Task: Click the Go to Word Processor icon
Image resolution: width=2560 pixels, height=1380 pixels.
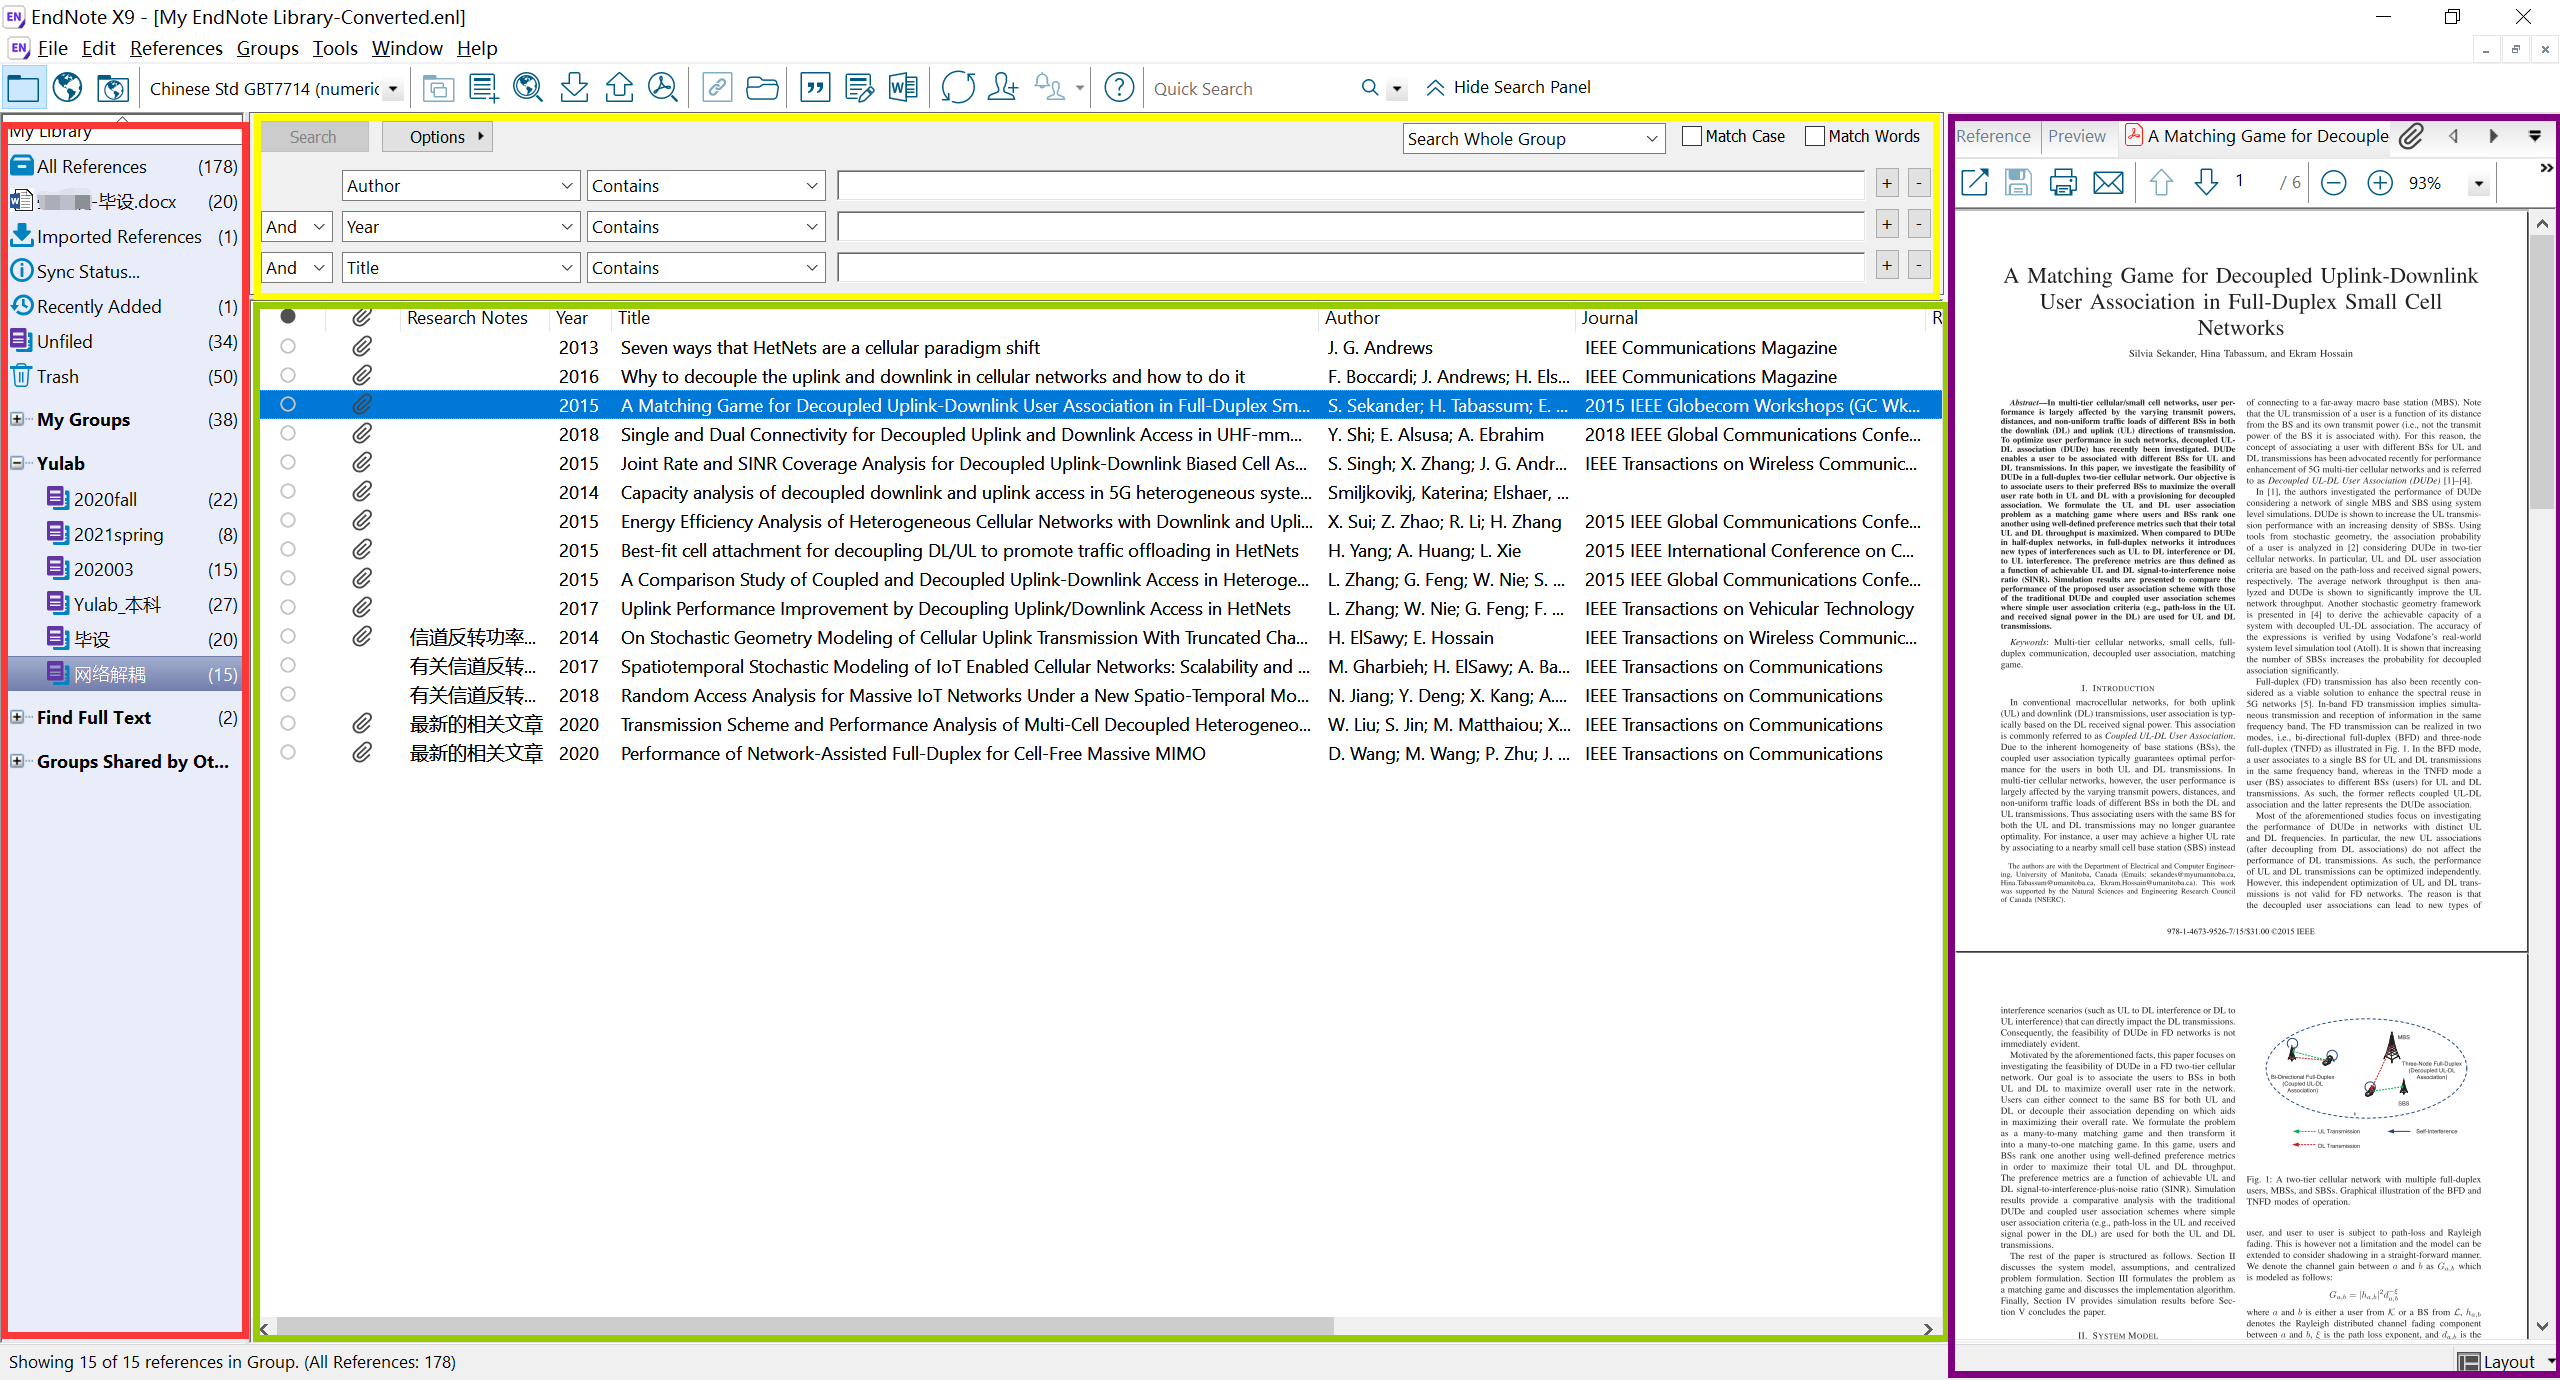Action: [x=903, y=88]
